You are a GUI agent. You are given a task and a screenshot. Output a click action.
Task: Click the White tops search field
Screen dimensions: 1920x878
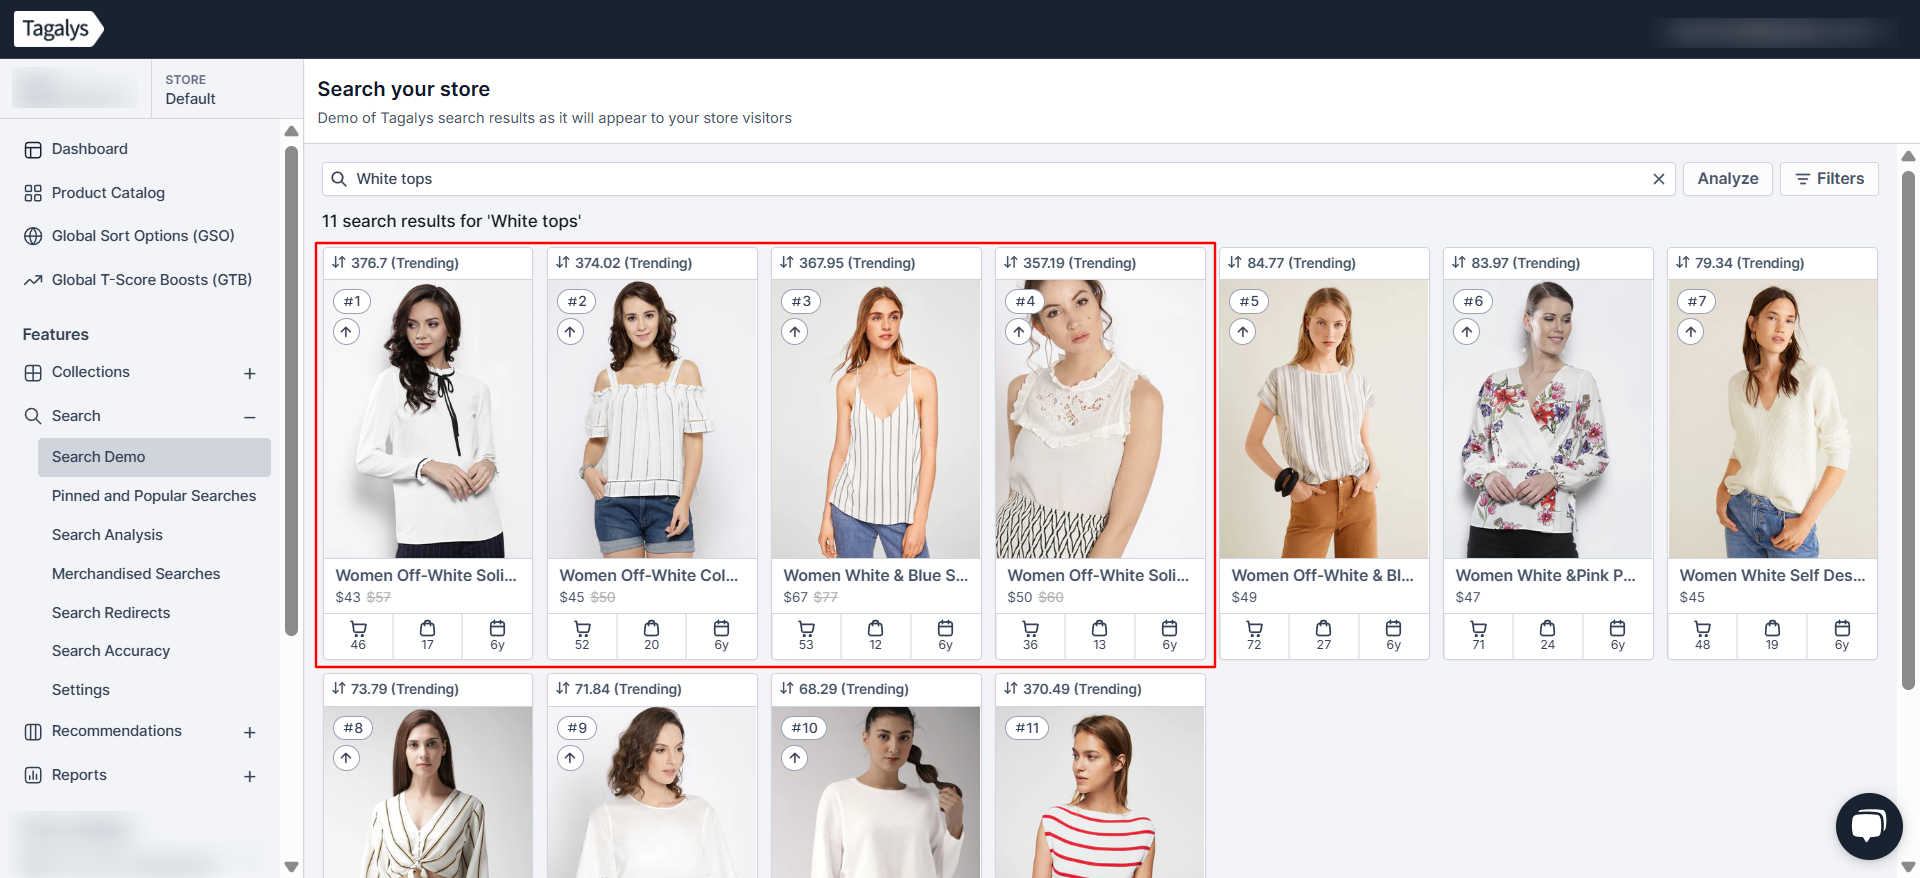(998, 179)
